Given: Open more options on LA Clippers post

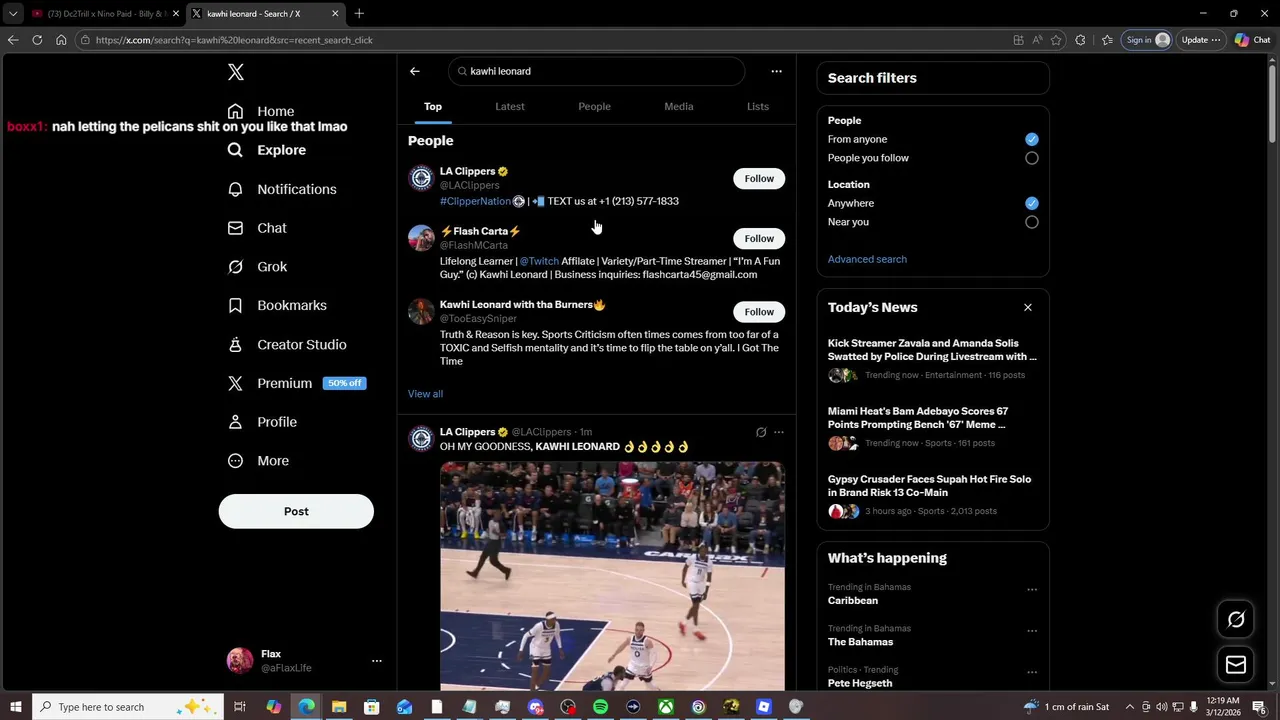Looking at the screenshot, I should (x=779, y=432).
